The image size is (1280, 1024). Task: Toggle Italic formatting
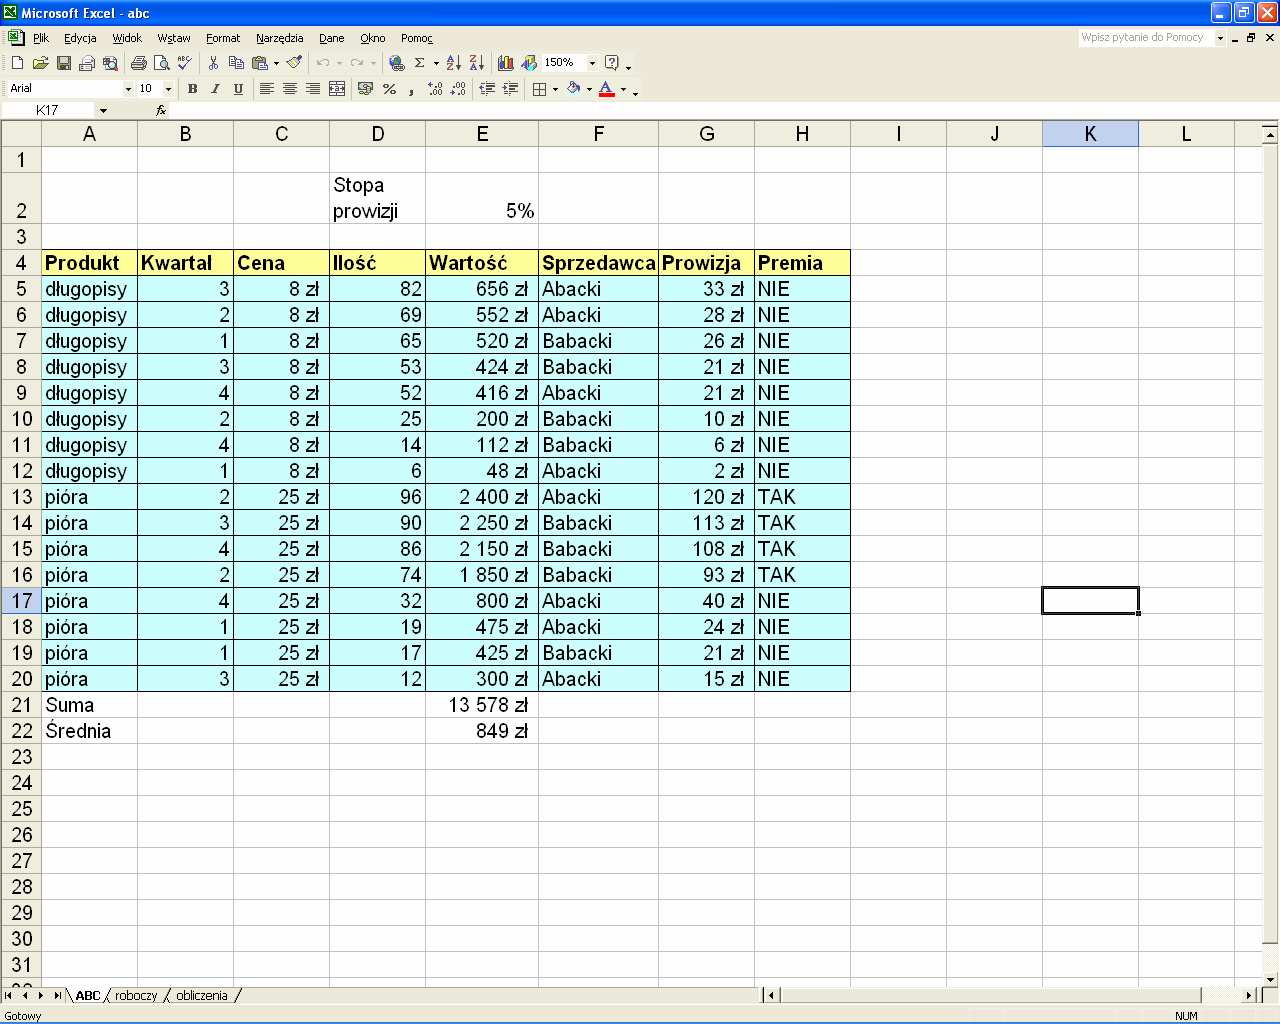click(x=215, y=89)
